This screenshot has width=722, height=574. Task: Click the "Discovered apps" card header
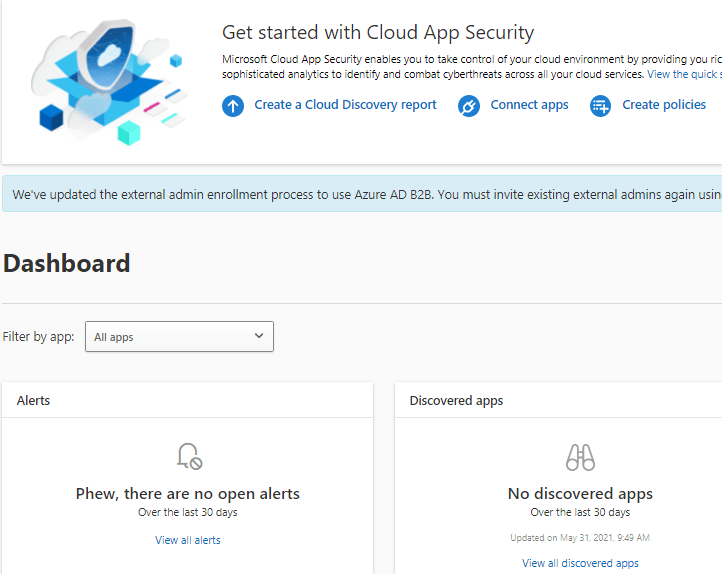[456, 400]
